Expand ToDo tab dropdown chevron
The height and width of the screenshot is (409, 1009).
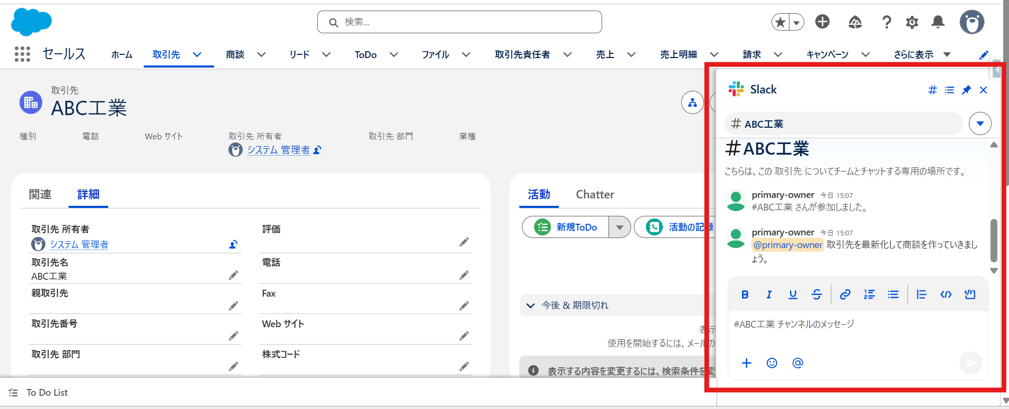point(393,55)
